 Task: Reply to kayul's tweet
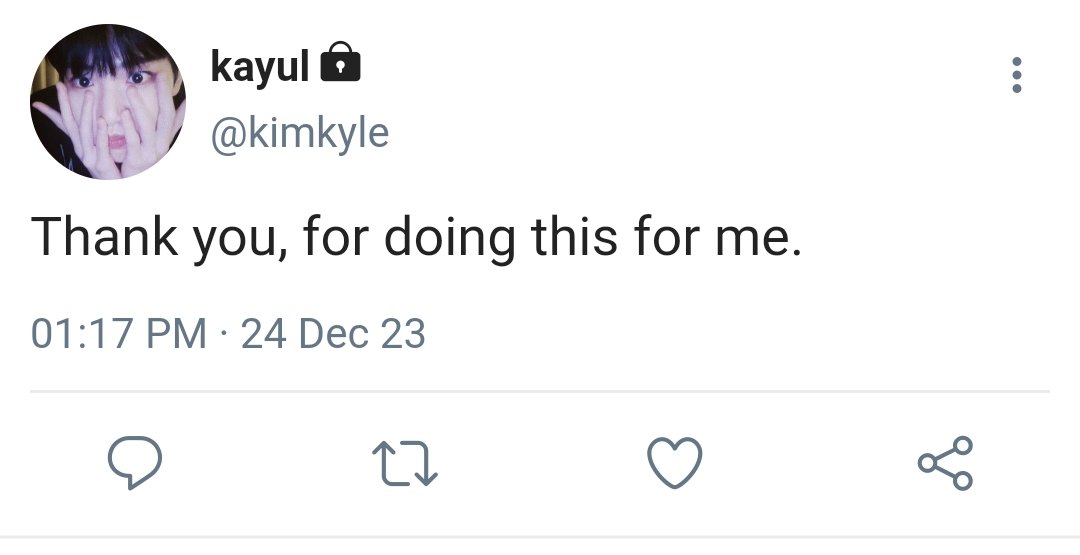pos(135,463)
